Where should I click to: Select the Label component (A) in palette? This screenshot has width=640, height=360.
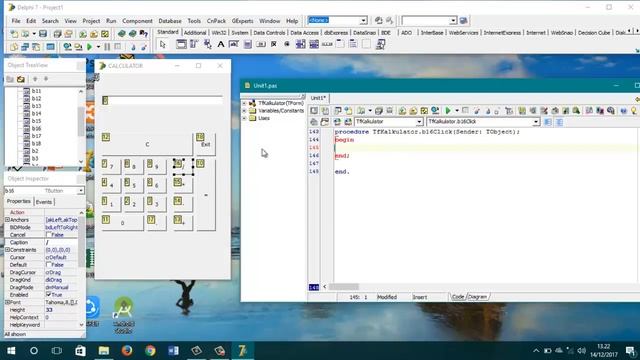point(221,44)
